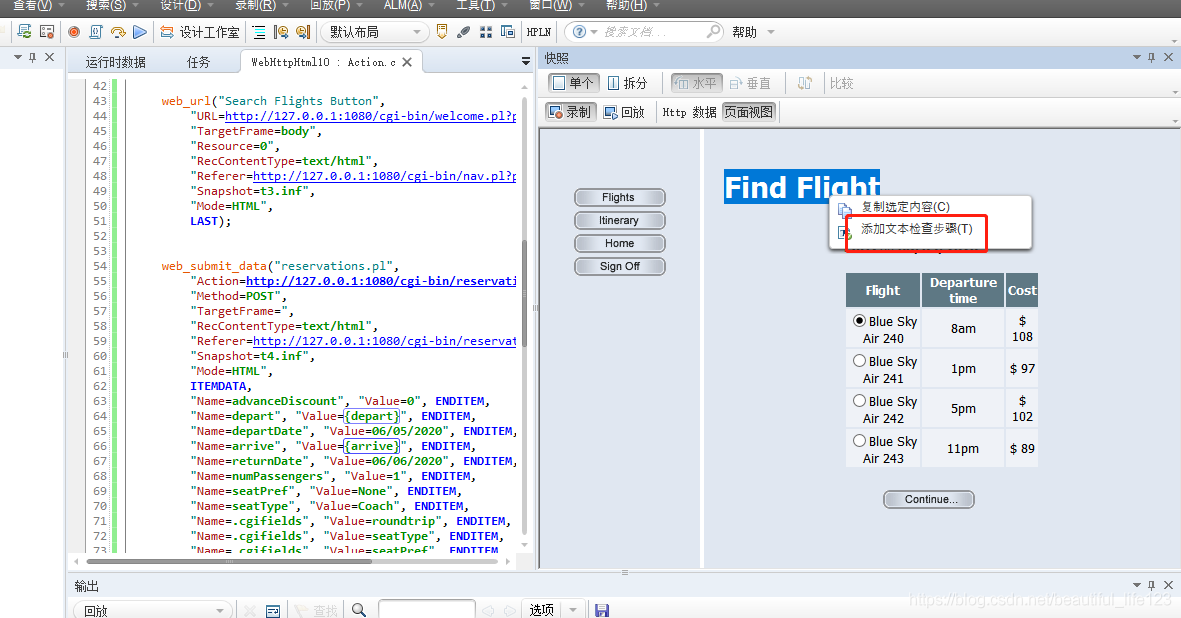Choose 添加文本检查步骤(T) from context menu

click(917, 228)
